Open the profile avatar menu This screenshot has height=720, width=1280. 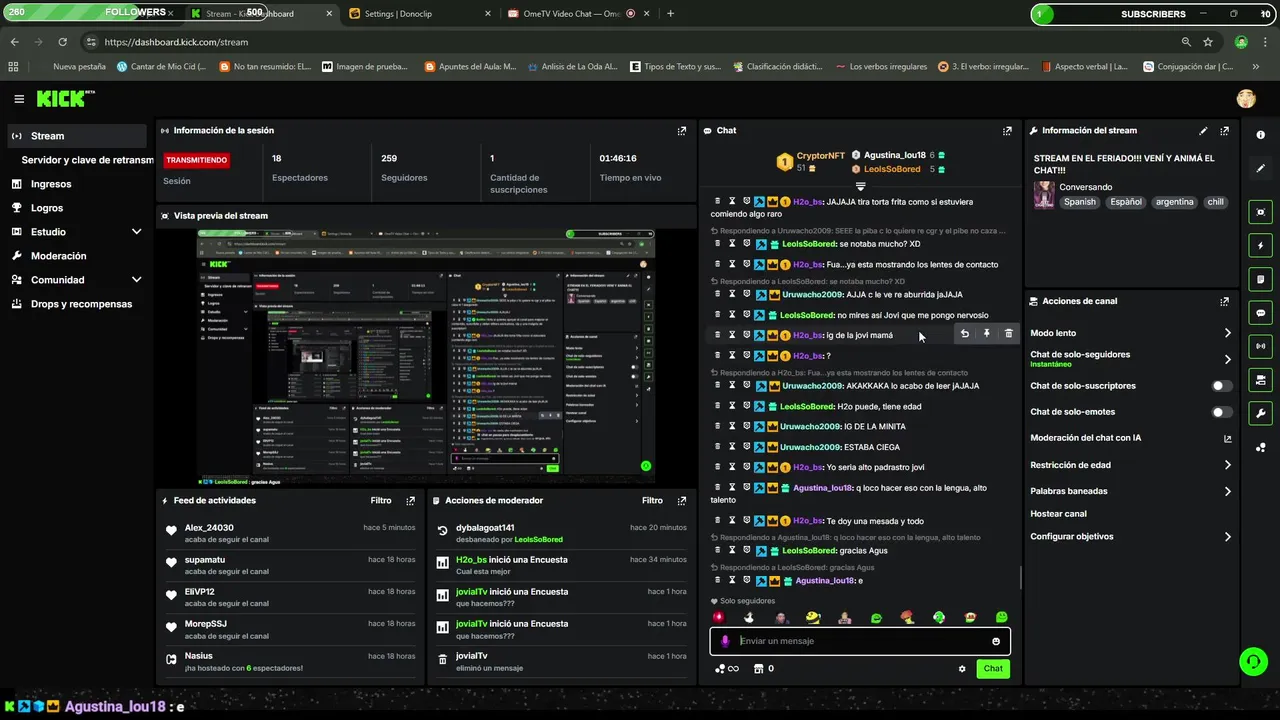click(1246, 98)
